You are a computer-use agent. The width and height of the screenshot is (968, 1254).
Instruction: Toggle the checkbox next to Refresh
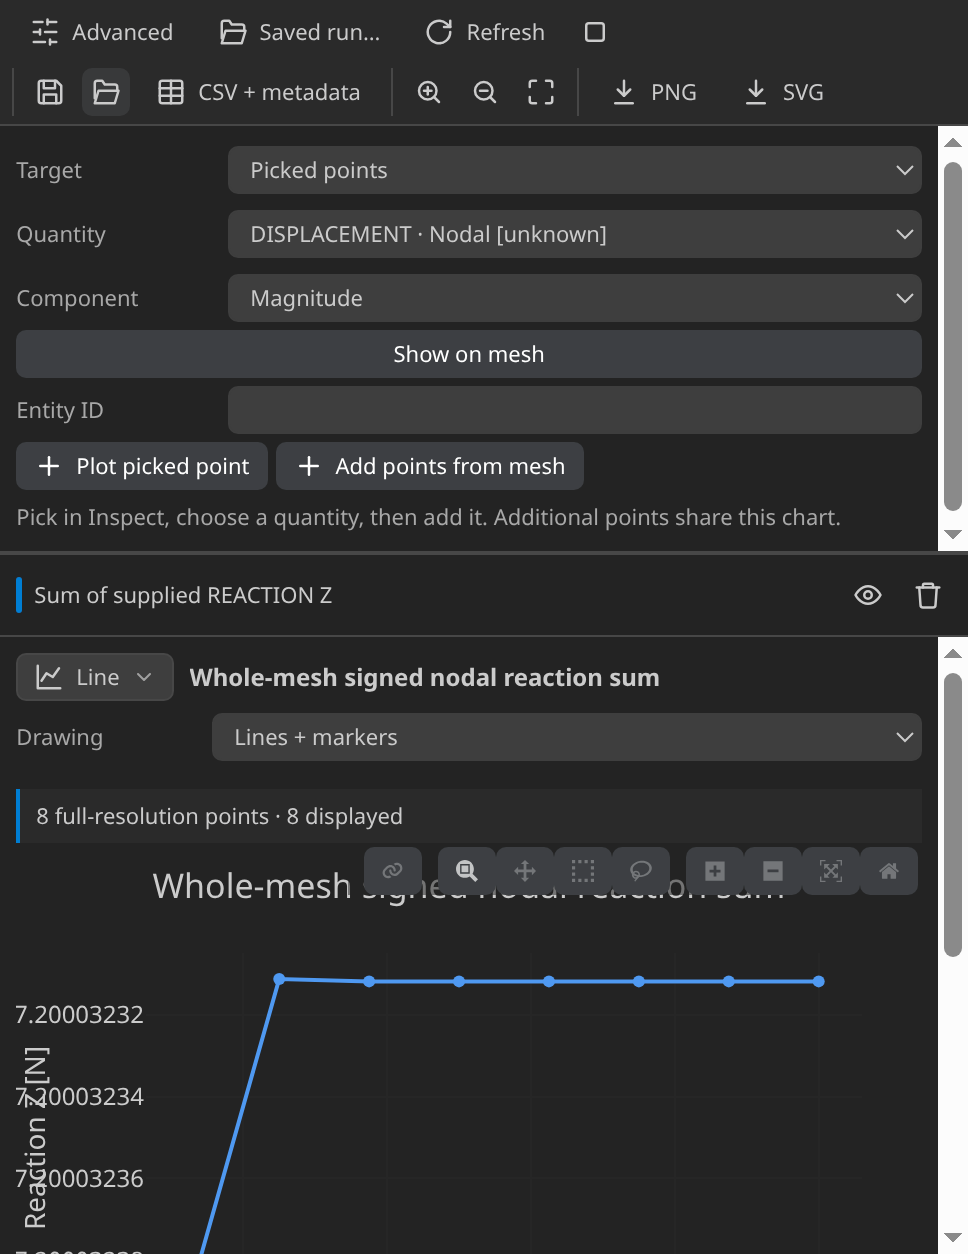coord(595,32)
